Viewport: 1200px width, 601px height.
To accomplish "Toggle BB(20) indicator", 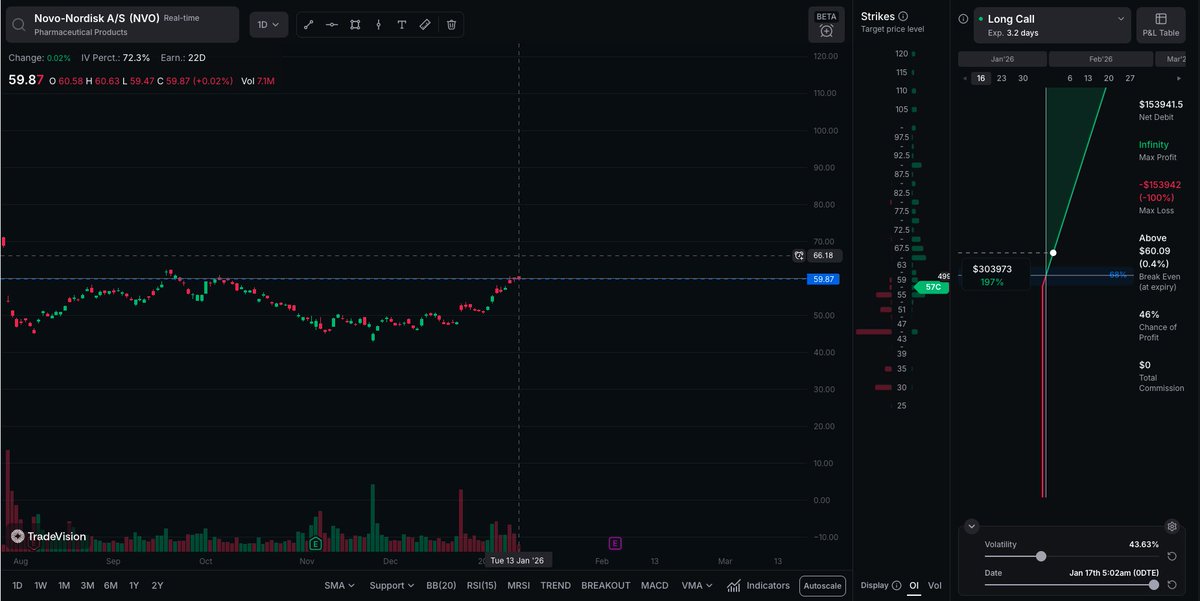I will 441,585.
